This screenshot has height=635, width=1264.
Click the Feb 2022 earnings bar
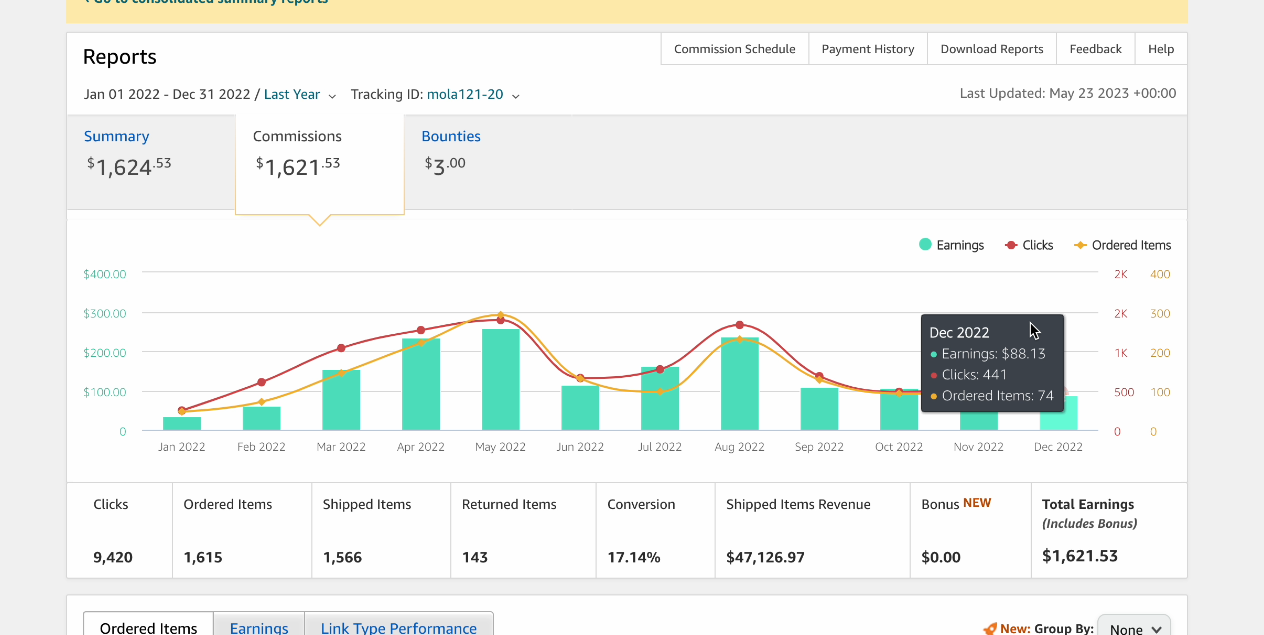pos(262,419)
